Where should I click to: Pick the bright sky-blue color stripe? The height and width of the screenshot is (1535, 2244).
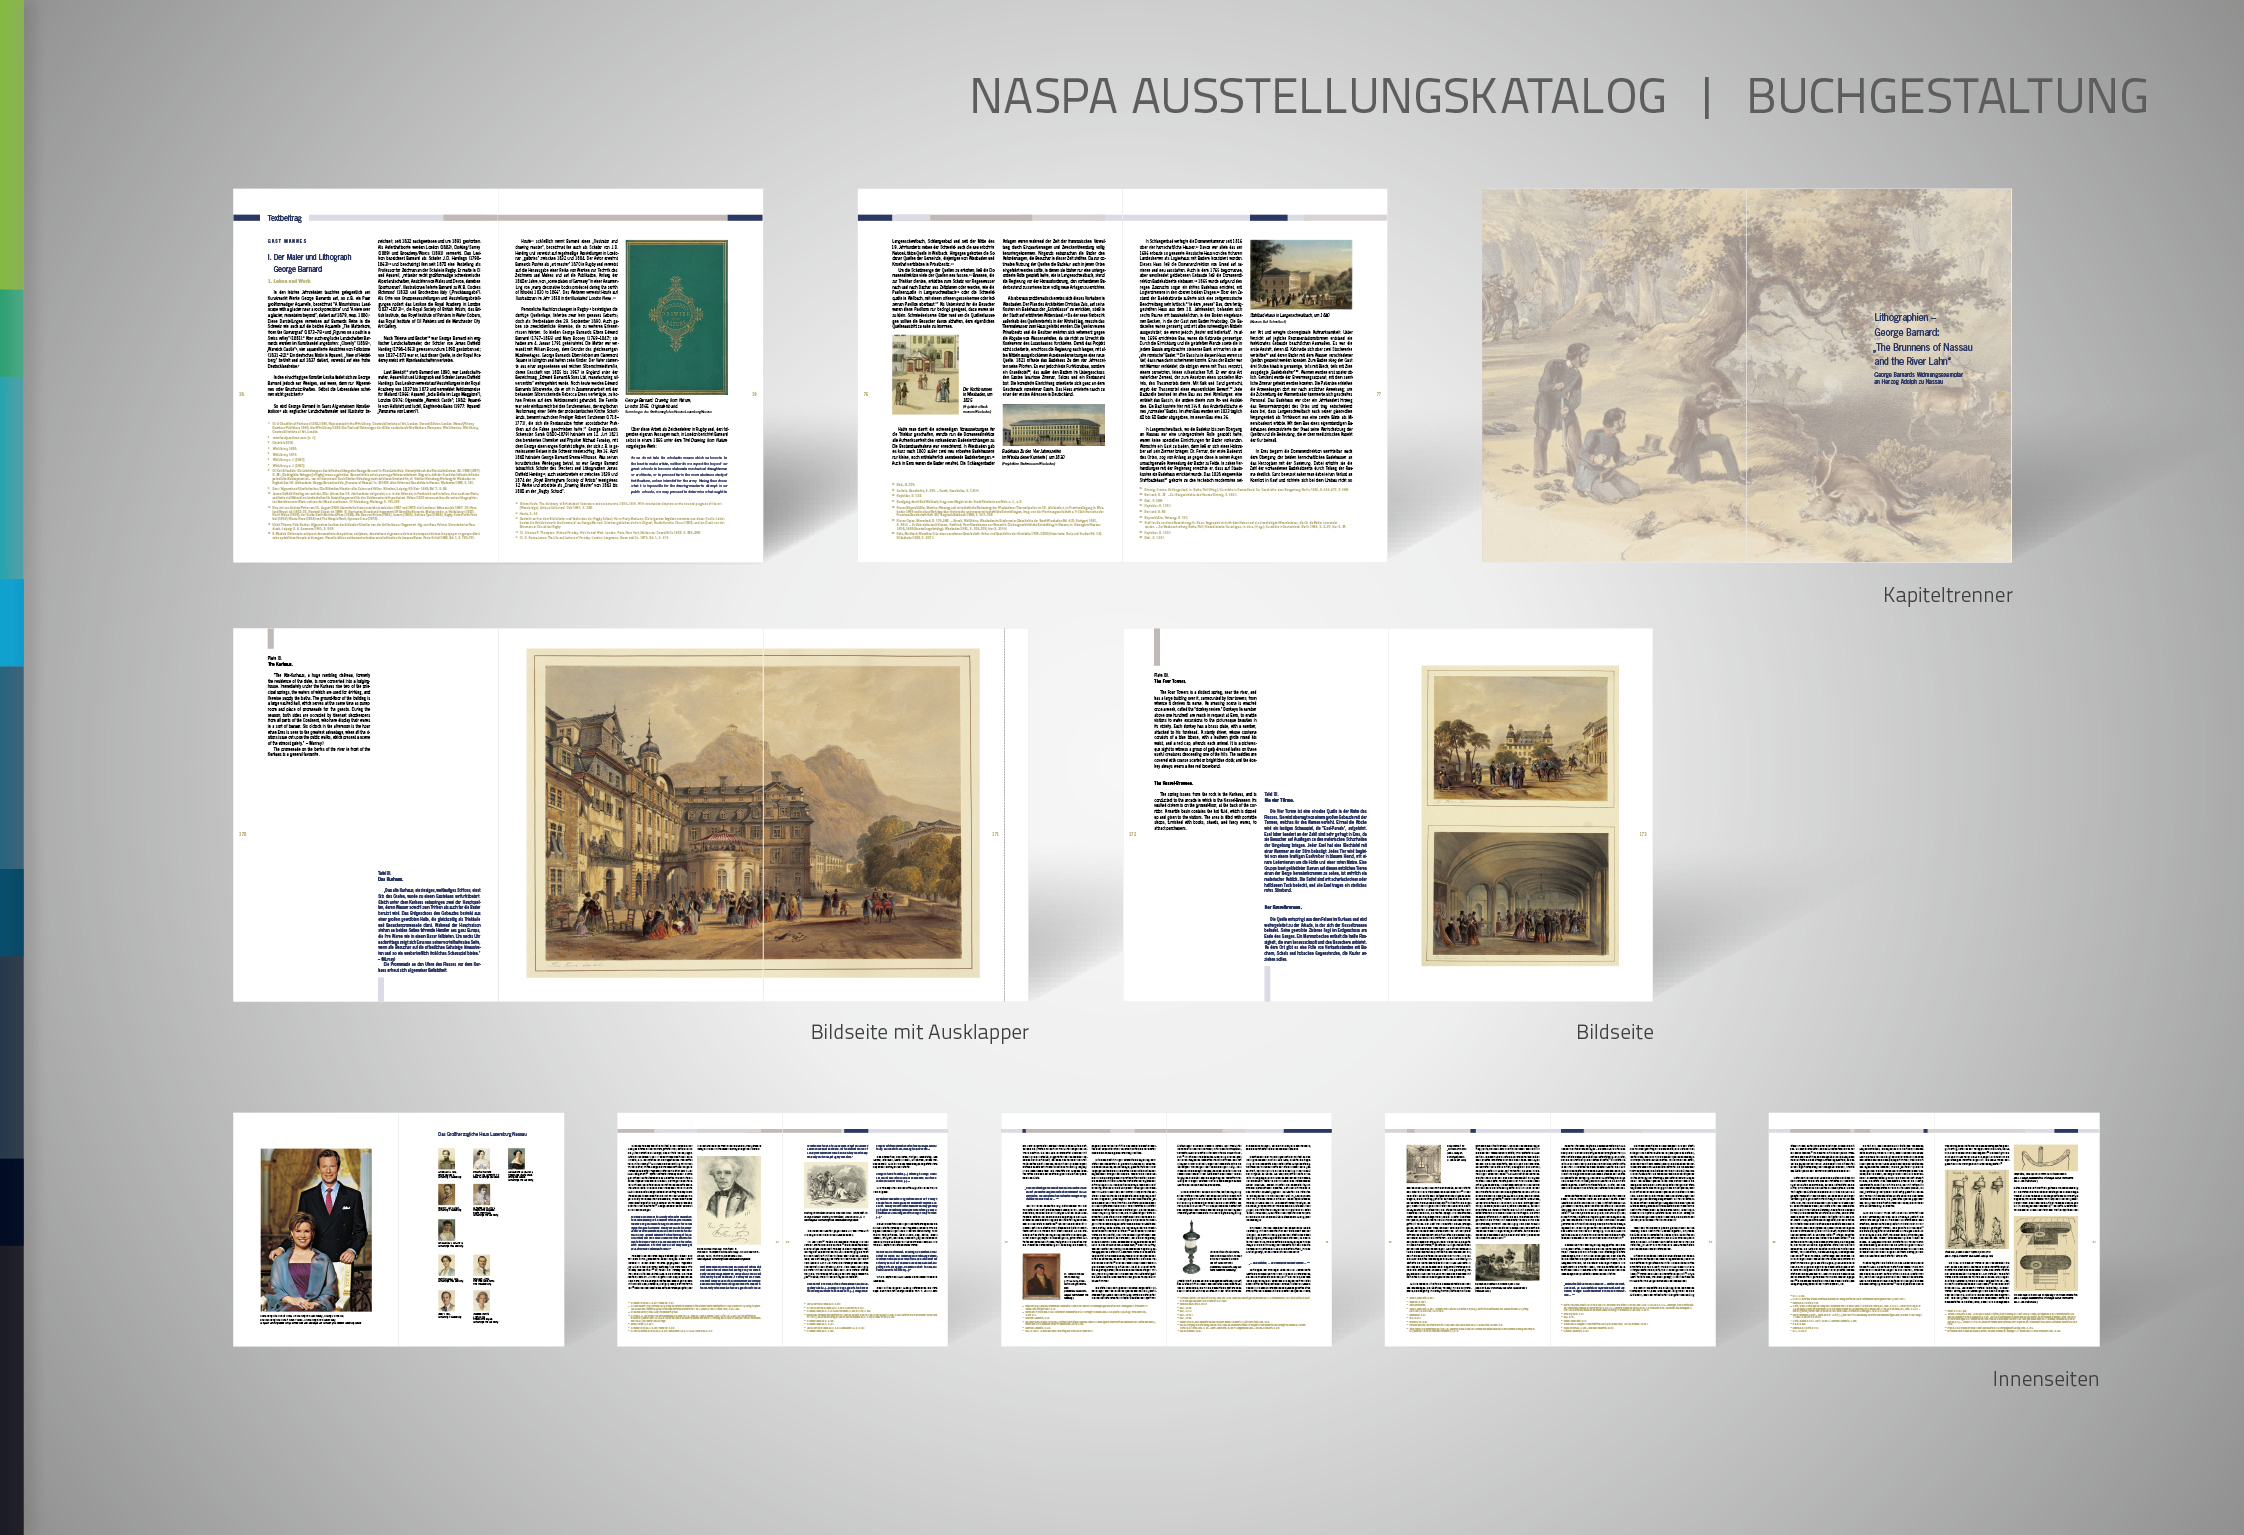click(11, 622)
